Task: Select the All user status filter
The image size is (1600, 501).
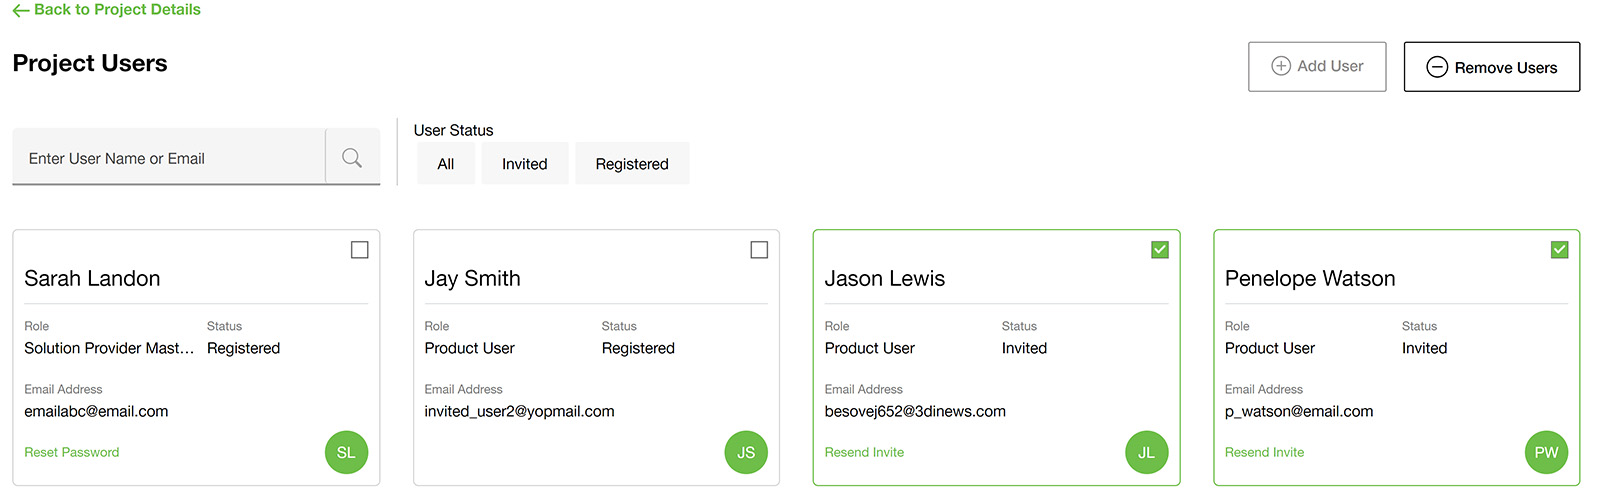Action: pyautogui.click(x=446, y=163)
